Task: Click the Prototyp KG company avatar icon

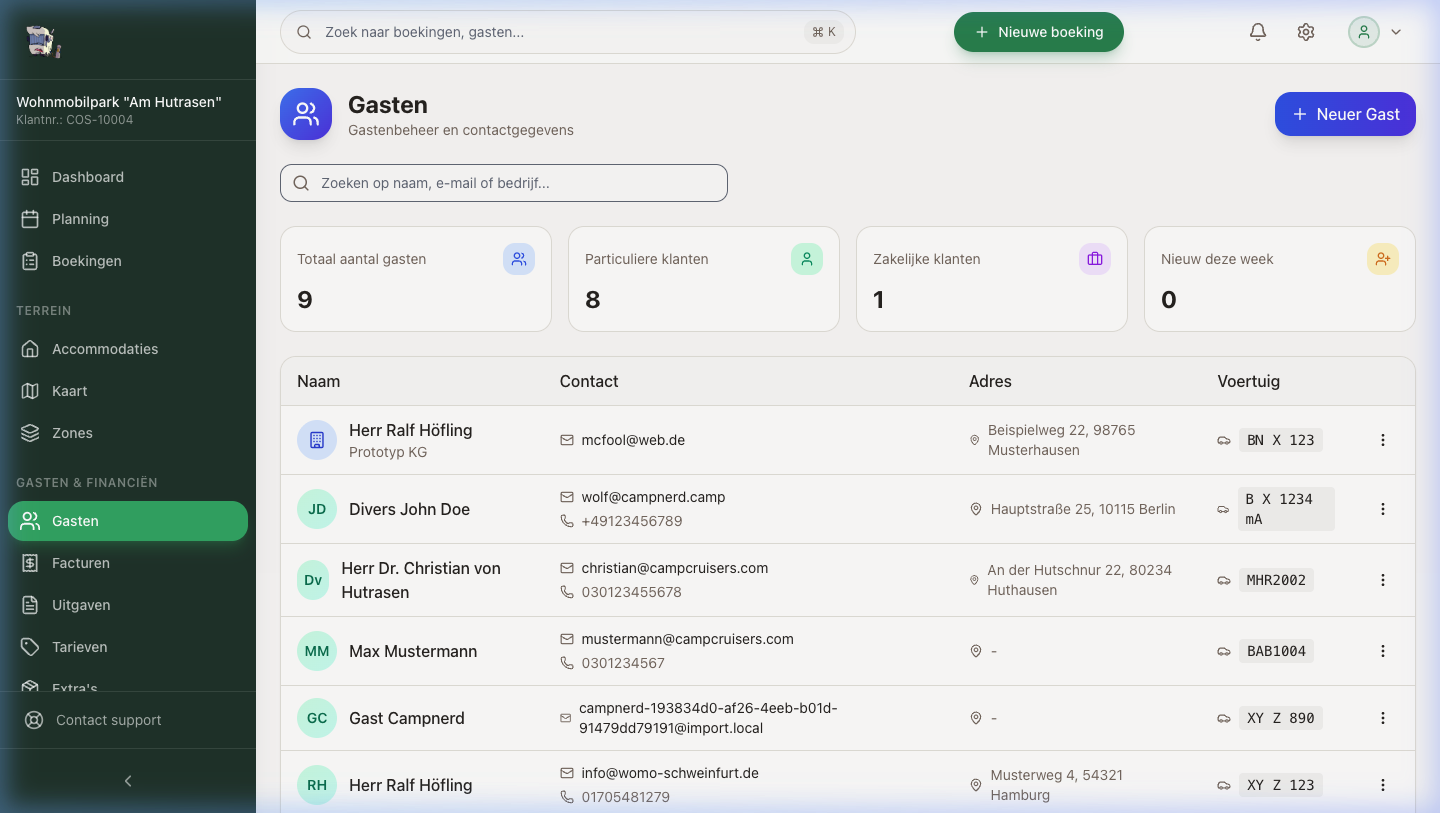Action: click(317, 440)
